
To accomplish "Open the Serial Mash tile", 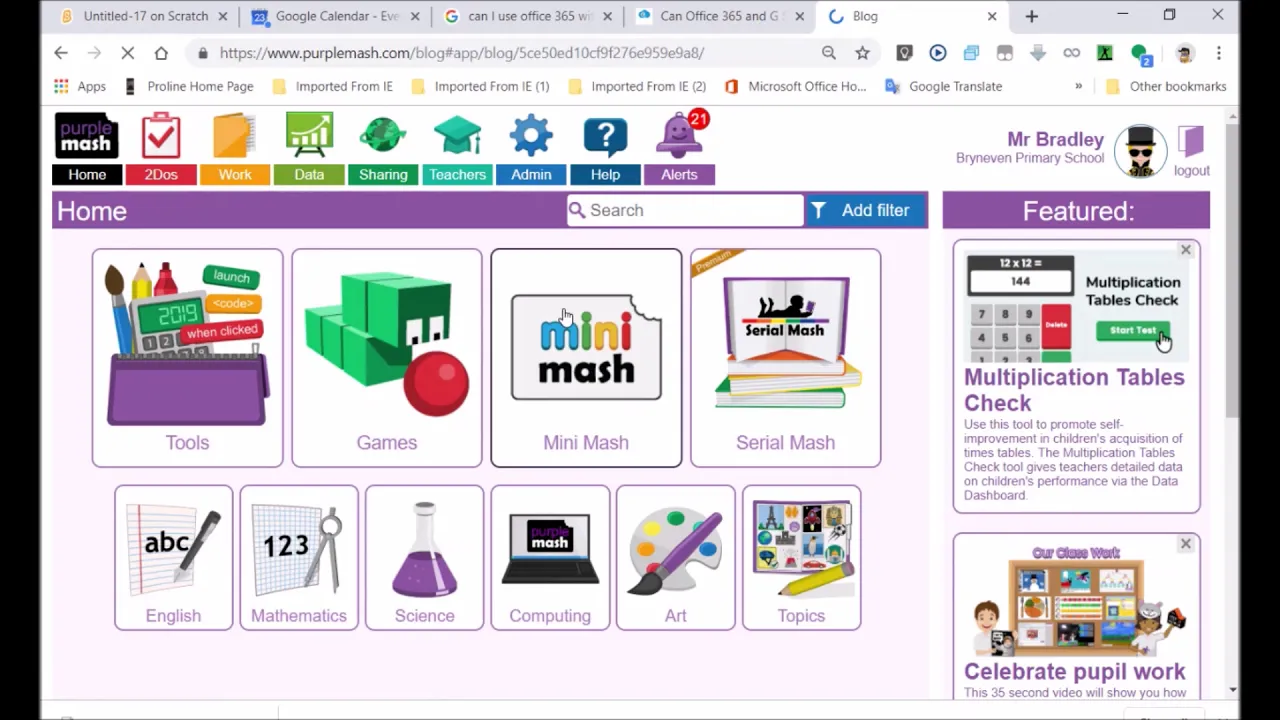I will pyautogui.click(x=785, y=358).
